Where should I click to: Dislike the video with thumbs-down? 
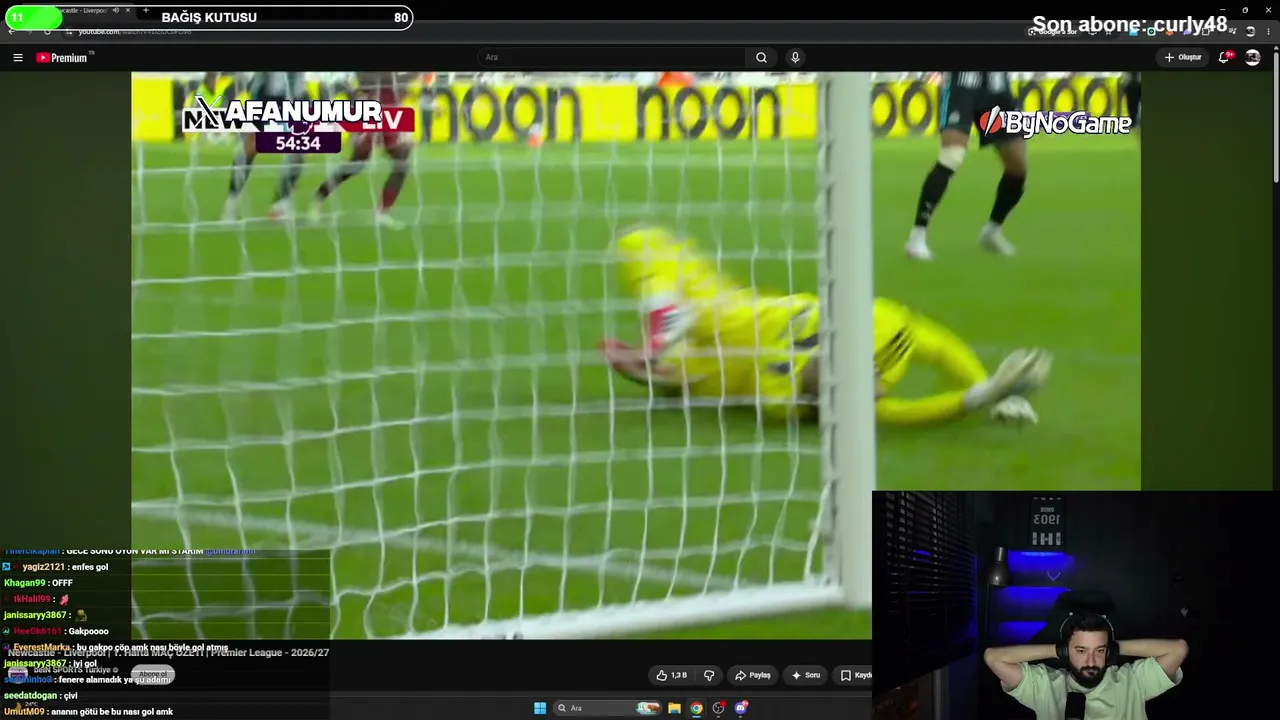(x=709, y=675)
